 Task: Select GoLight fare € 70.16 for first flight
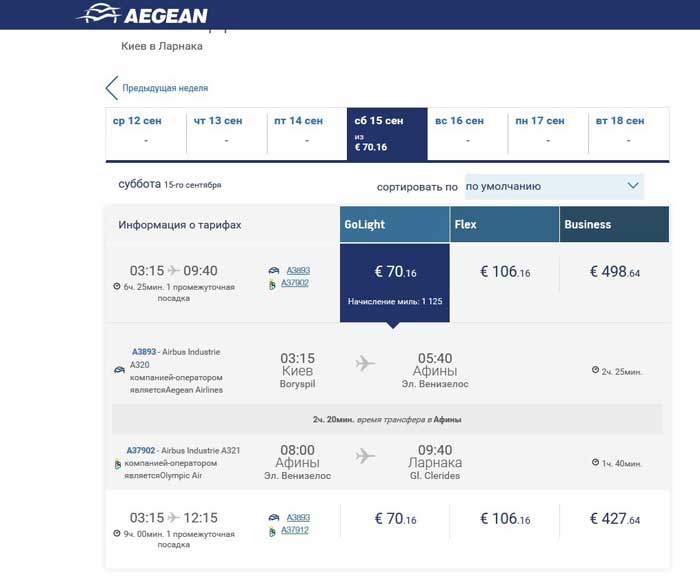(395, 272)
